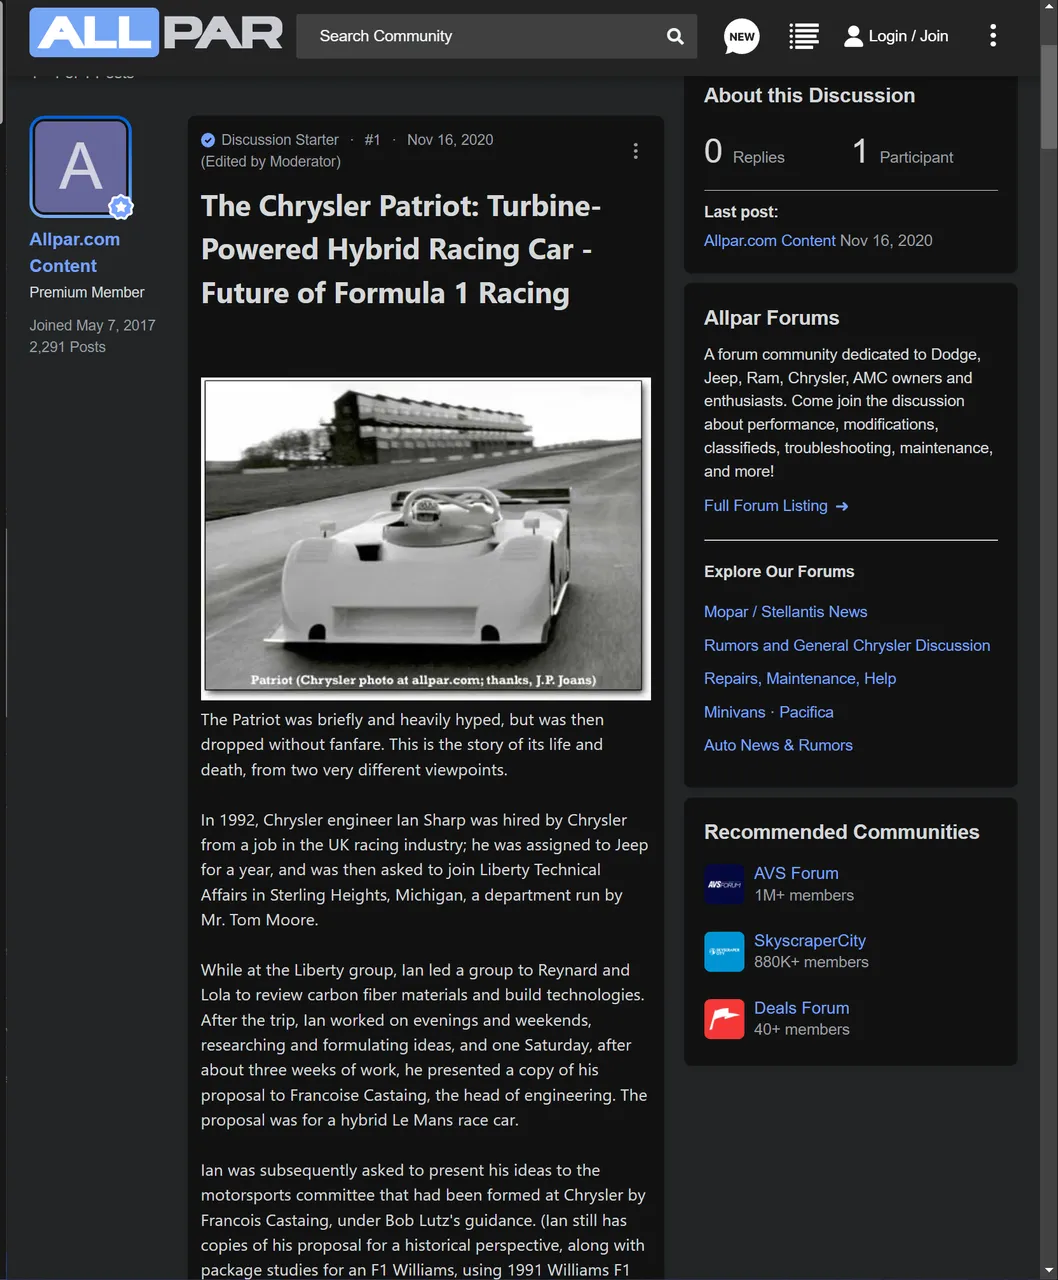The width and height of the screenshot is (1058, 1280).
Task: Click the 'Discussion Starter' label text
Action: 280,140
